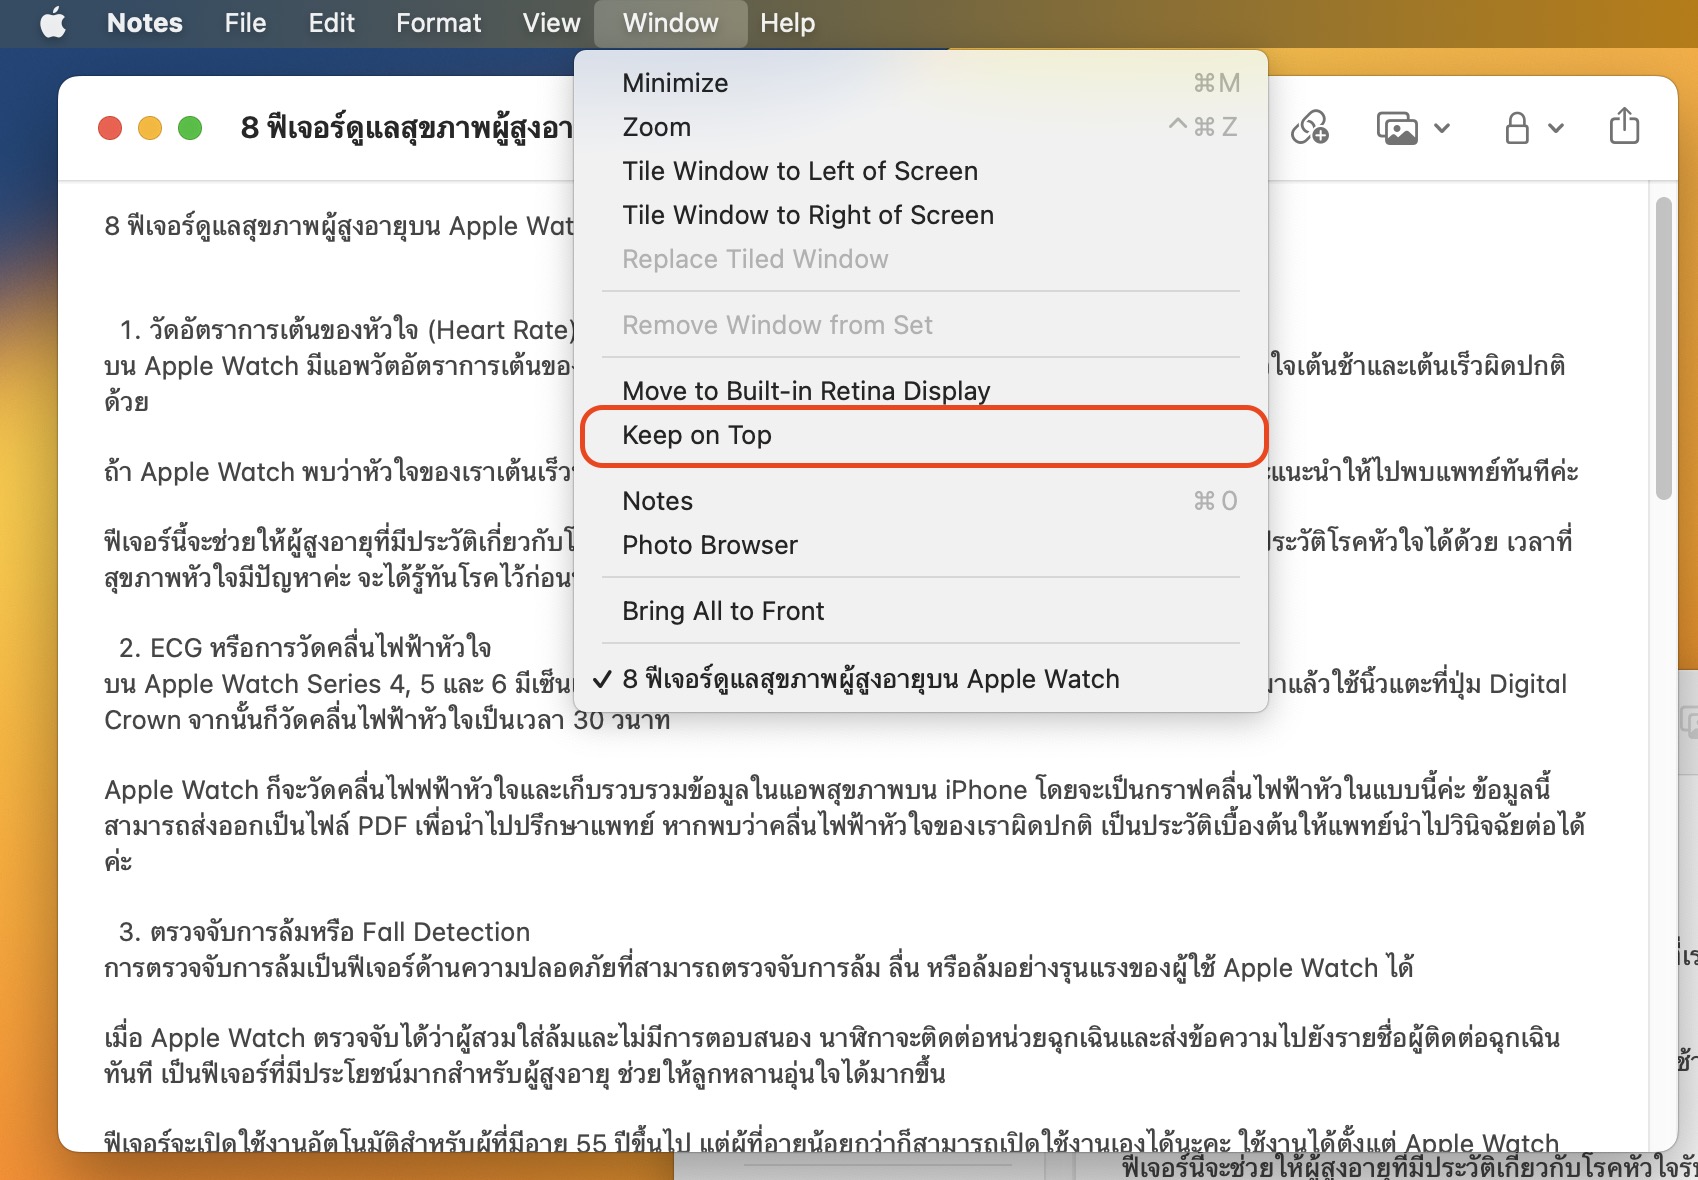Toggle Keep on Top in Window menu
The height and width of the screenshot is (1180, 1698).
[x=697, y=436]
